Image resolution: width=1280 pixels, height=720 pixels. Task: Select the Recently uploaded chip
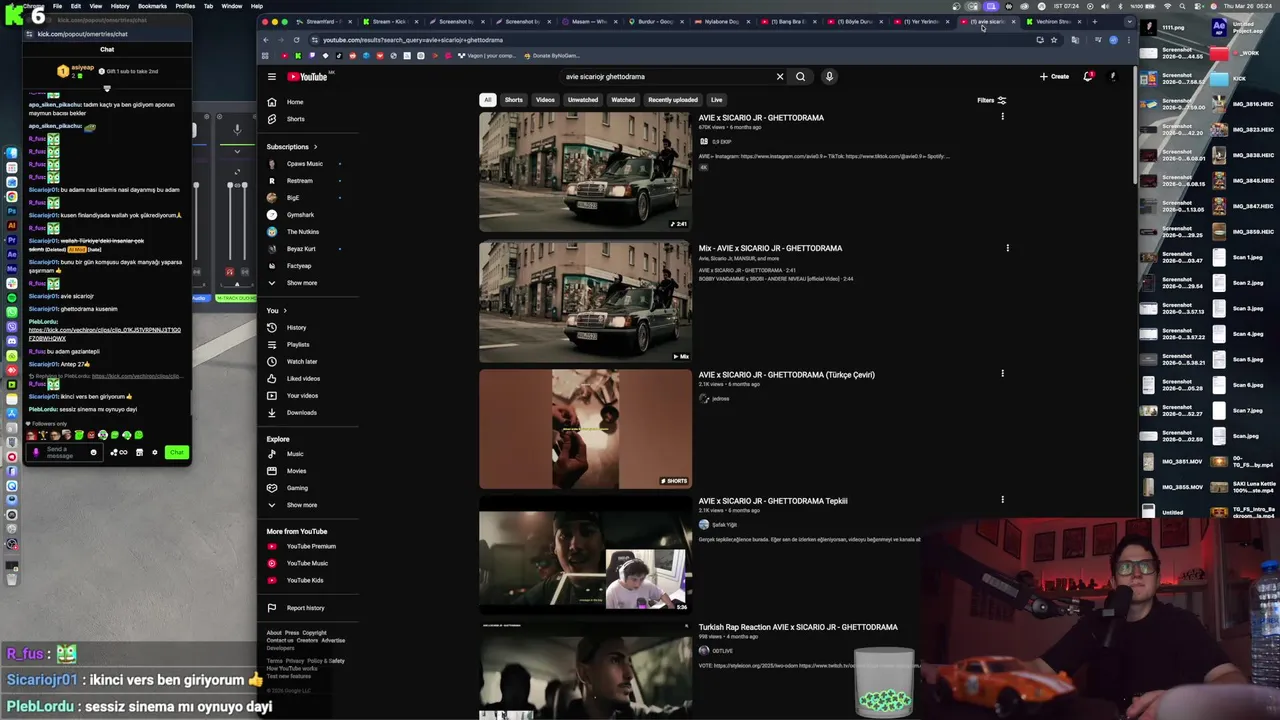673,100
